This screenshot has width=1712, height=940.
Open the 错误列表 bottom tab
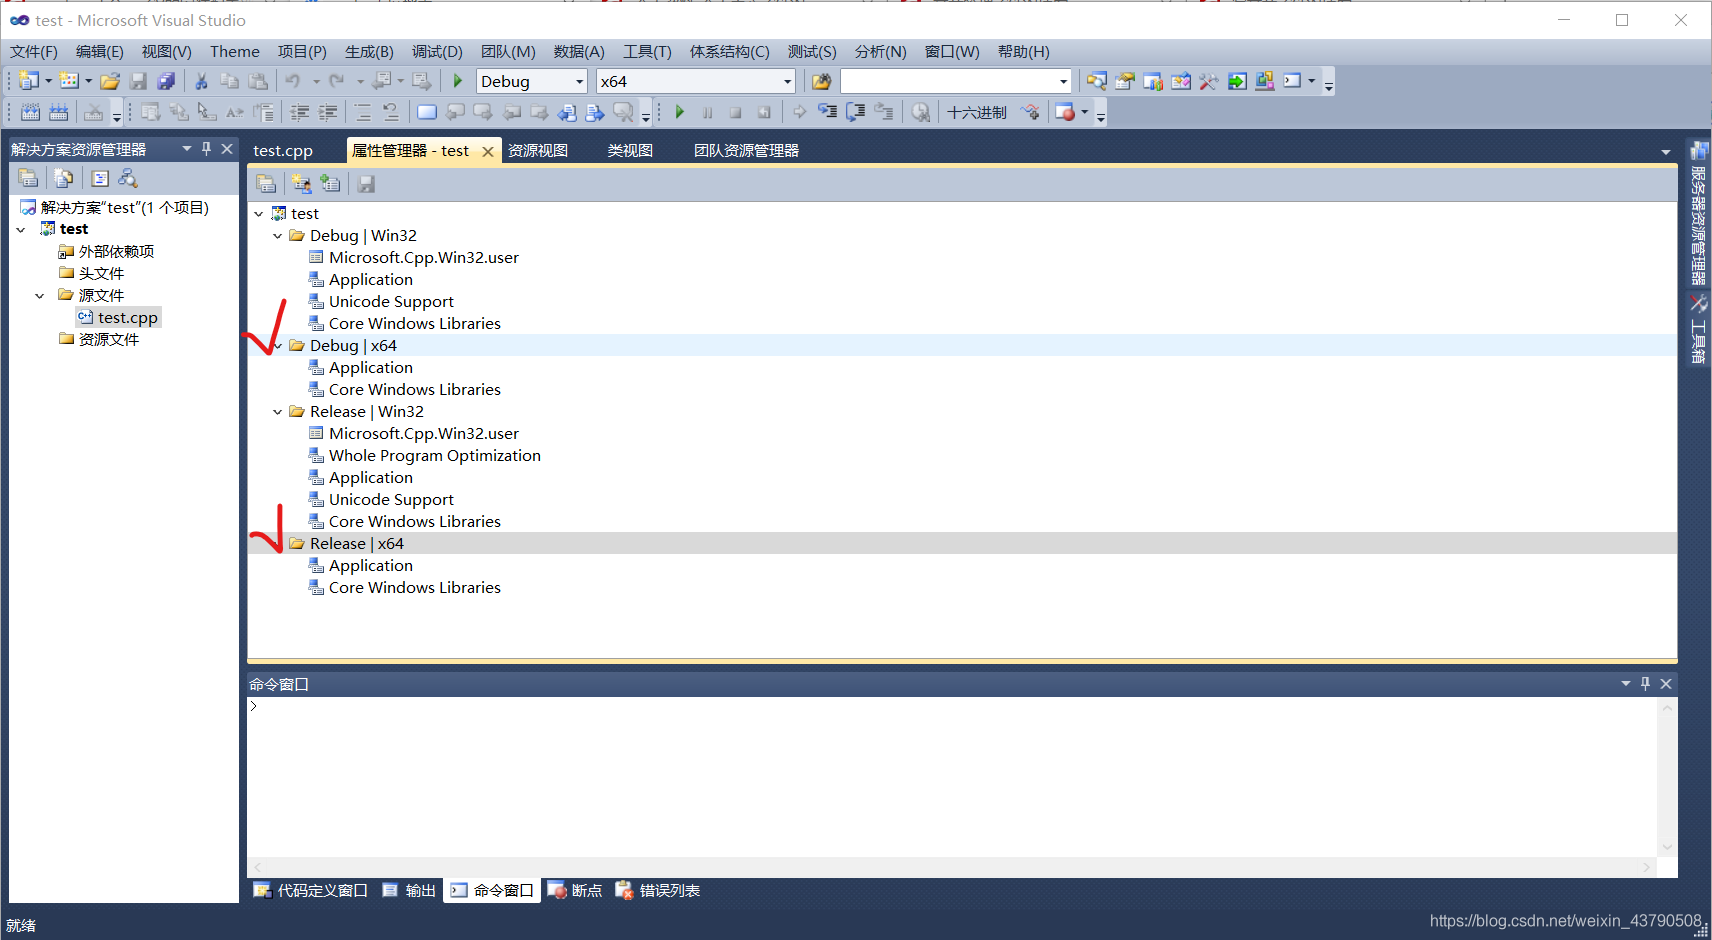click(x=658, y=890)
